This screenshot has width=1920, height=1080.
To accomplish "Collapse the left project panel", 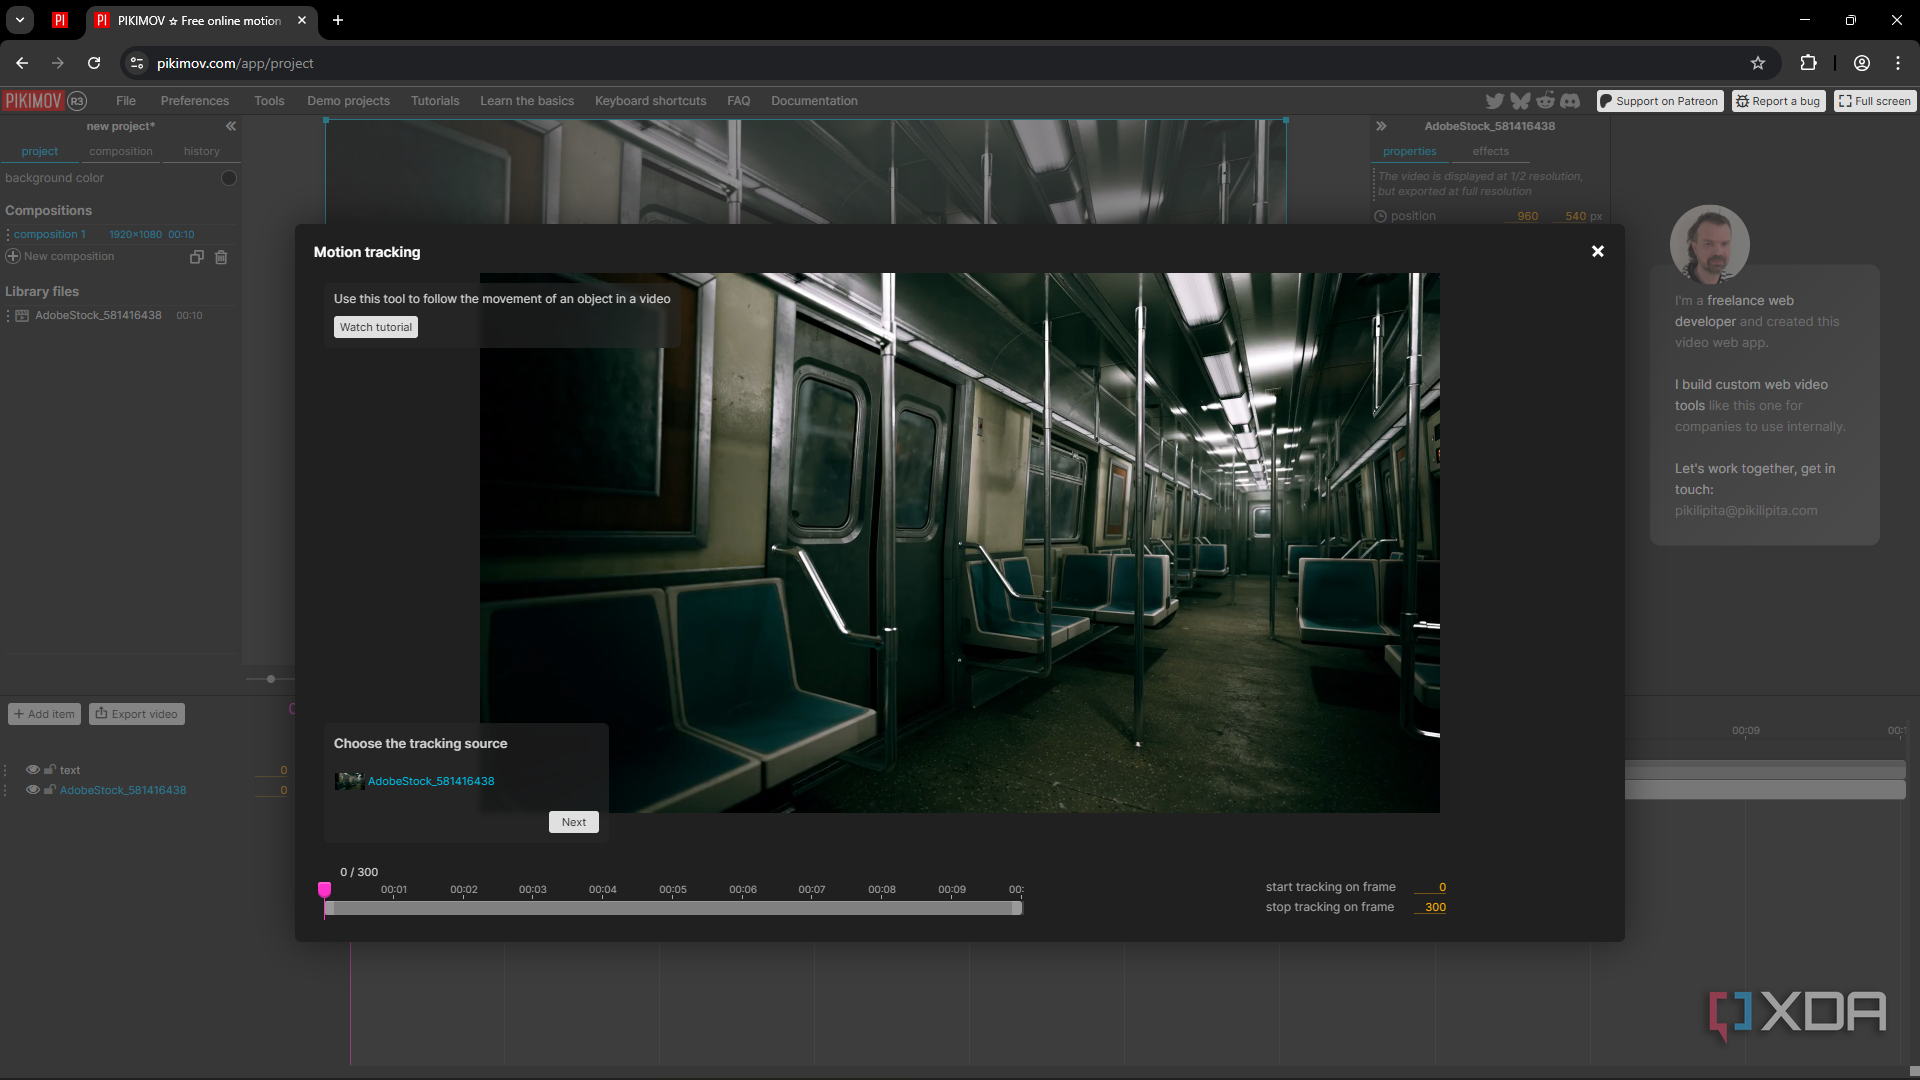I will point(231,126).
